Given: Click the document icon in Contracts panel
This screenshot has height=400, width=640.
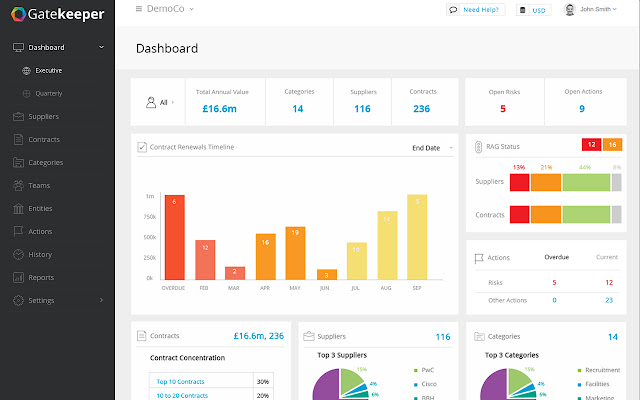Looking at the screenshot, I should pyautogui.click(x=142, y=336).
